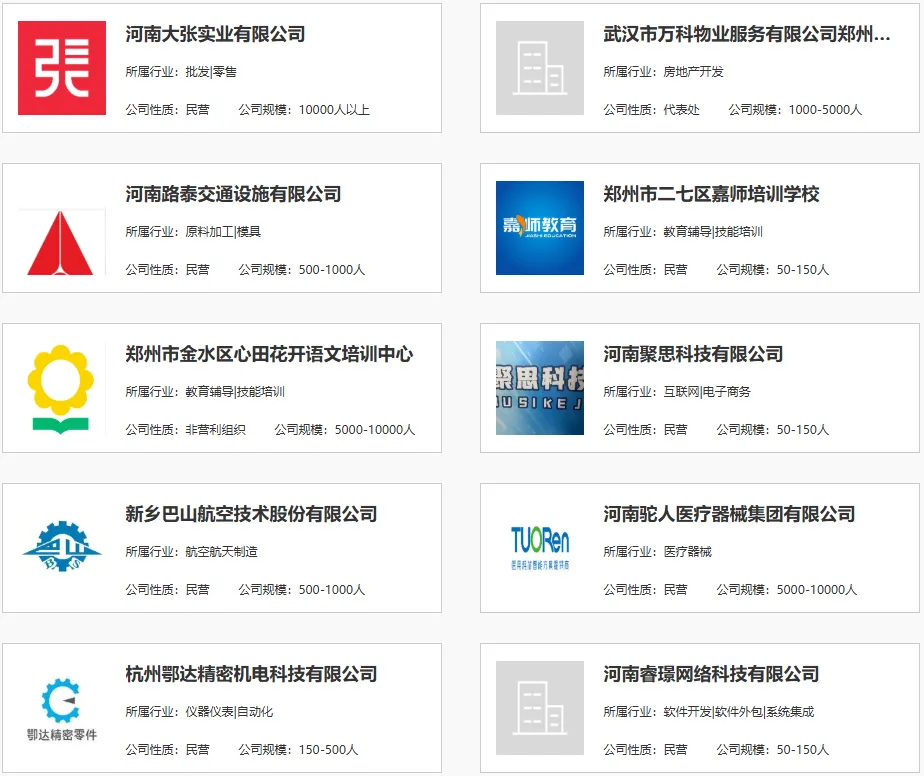Open company link 杭州鄂达精密机电科技有限公司

tap(251, 674)
